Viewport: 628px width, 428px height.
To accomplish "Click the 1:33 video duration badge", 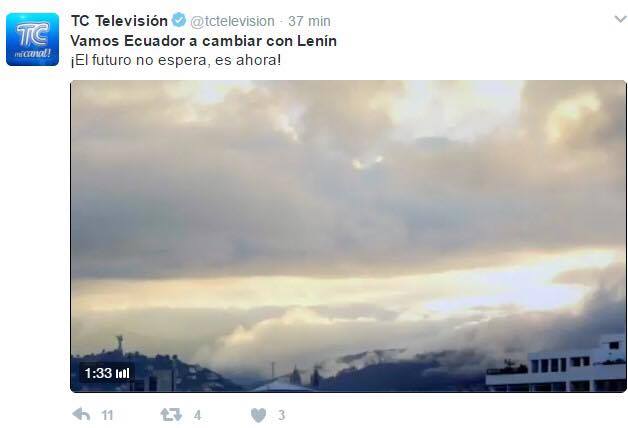I will click(107, 373).
